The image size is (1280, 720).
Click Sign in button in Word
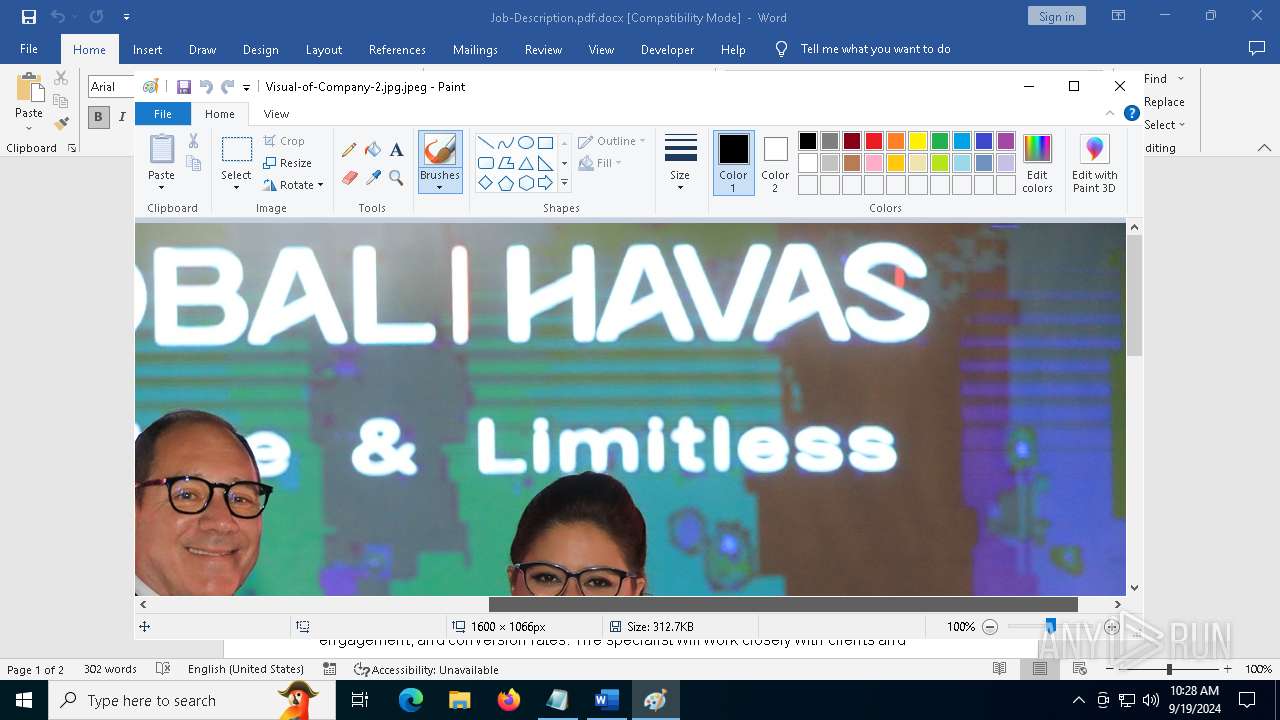coord(1056,16)
